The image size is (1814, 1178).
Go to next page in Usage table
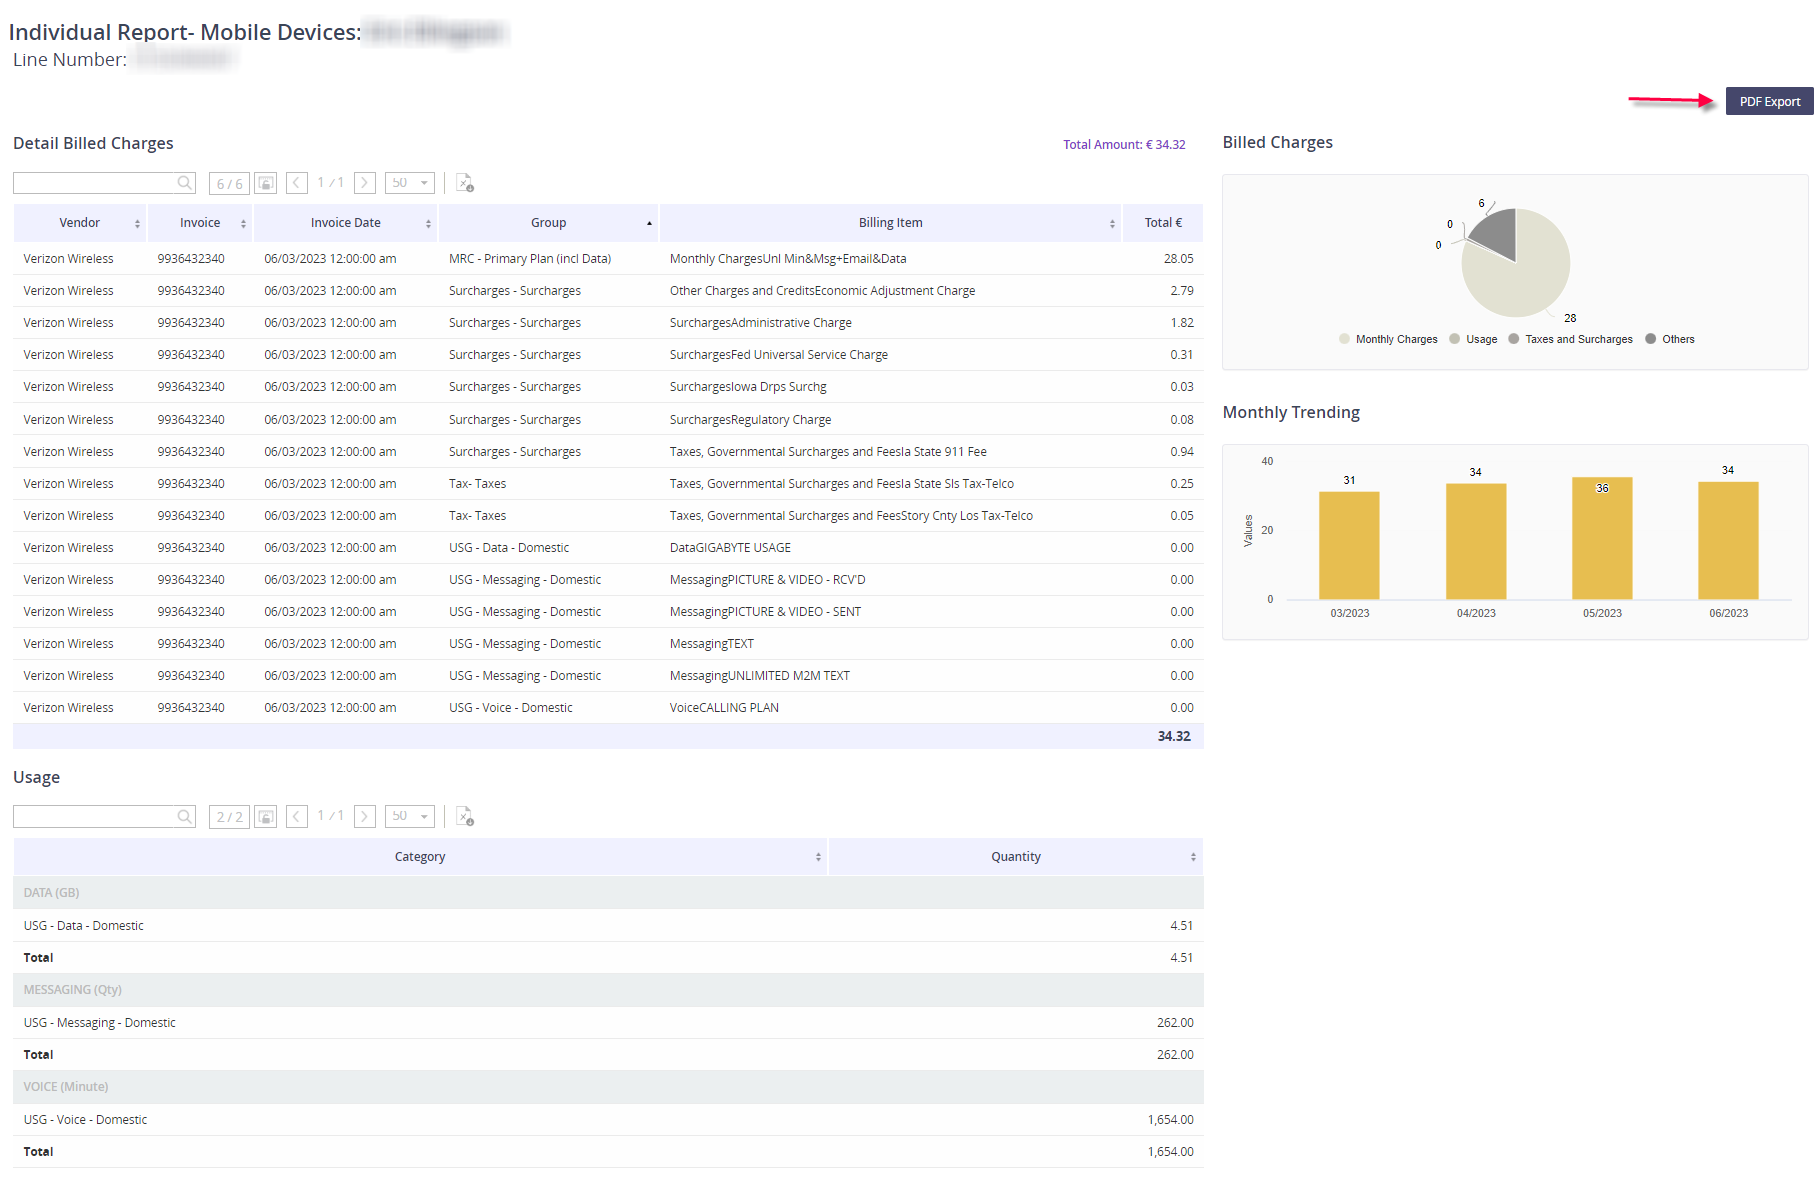365,817
